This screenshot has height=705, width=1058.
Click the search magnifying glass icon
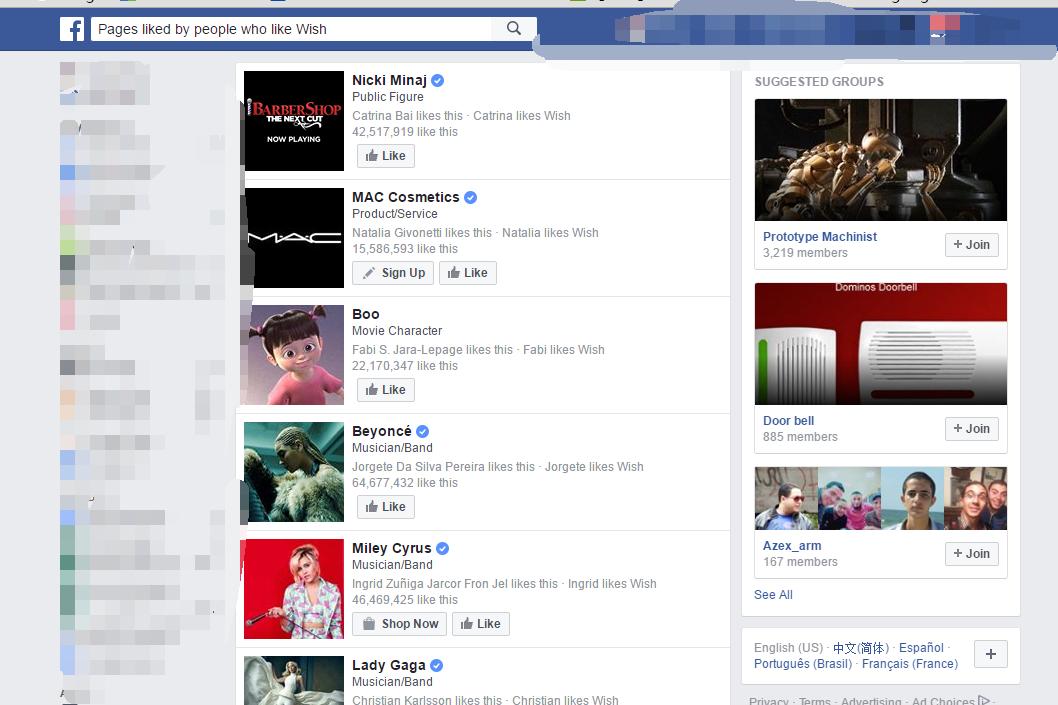tap(513, 28)
